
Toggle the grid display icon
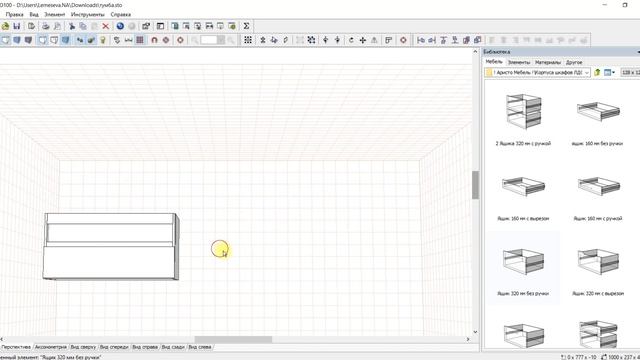coord(140,40)
